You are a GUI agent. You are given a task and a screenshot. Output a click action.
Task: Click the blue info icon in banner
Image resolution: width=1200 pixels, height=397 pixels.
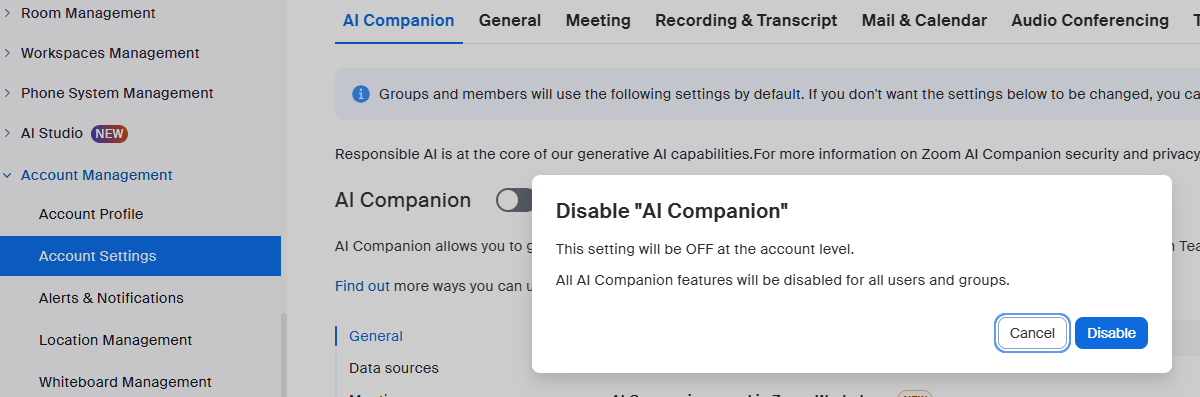[361, 94]
